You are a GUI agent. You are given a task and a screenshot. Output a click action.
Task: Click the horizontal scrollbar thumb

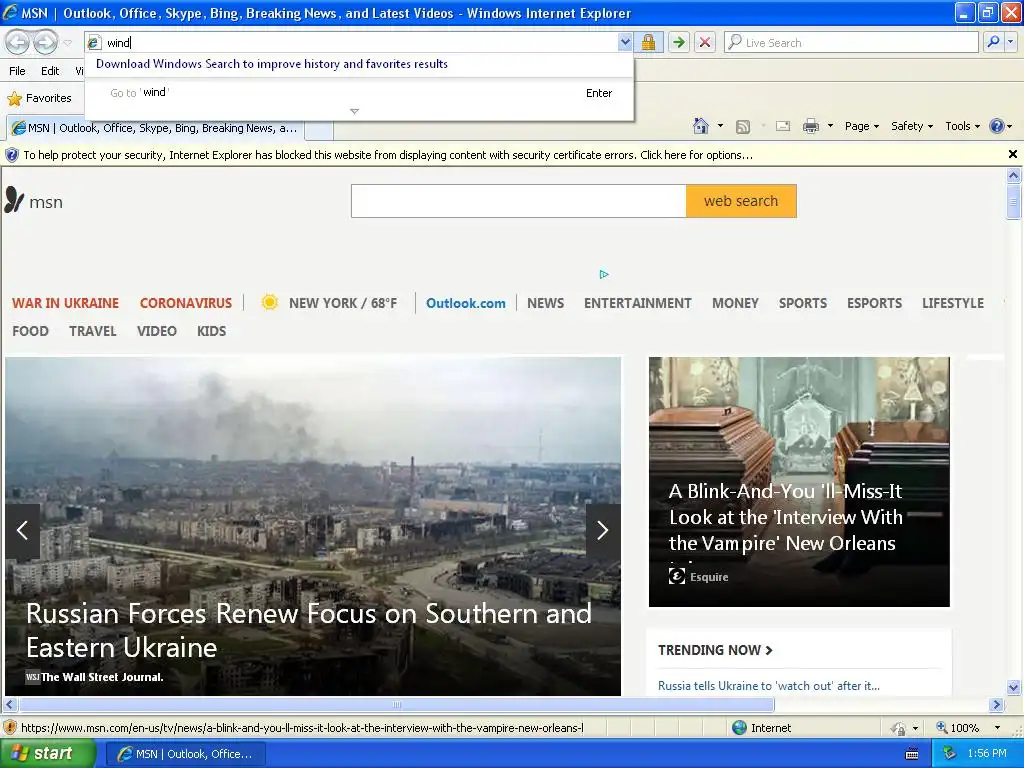point(396,705)
